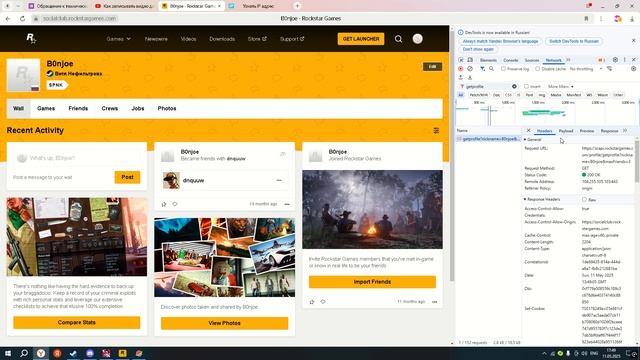640x360 pixels.
Task: Open Yandex Browser in the taskbar
Action: [x=41, y=353]
